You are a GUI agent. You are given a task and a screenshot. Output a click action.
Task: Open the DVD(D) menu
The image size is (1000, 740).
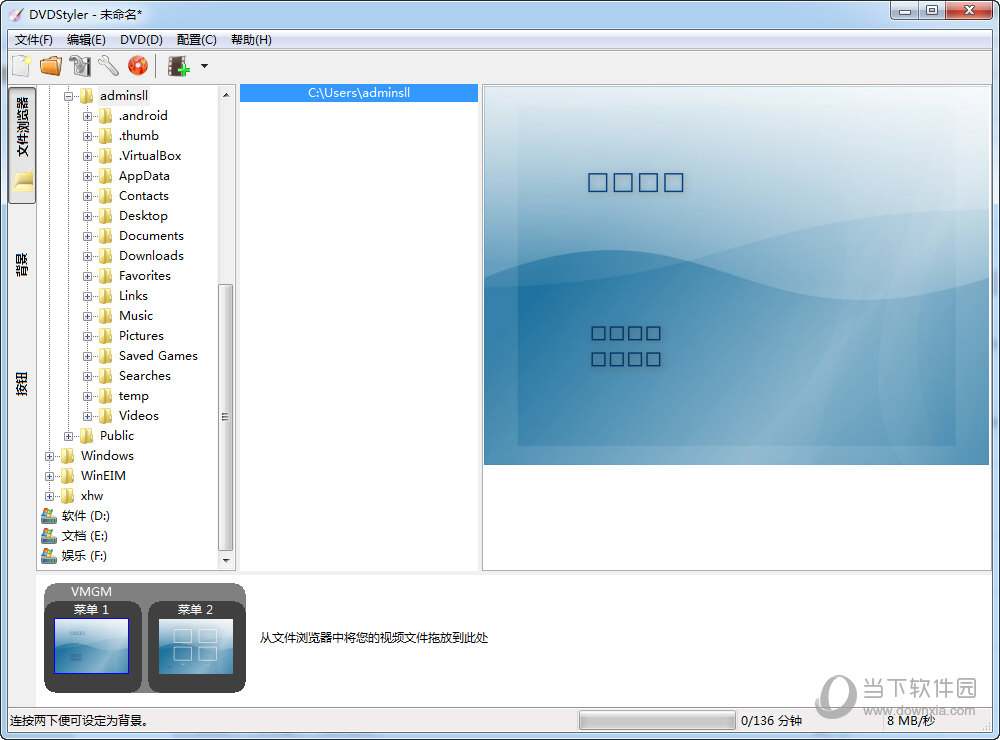tap(141, 40)
